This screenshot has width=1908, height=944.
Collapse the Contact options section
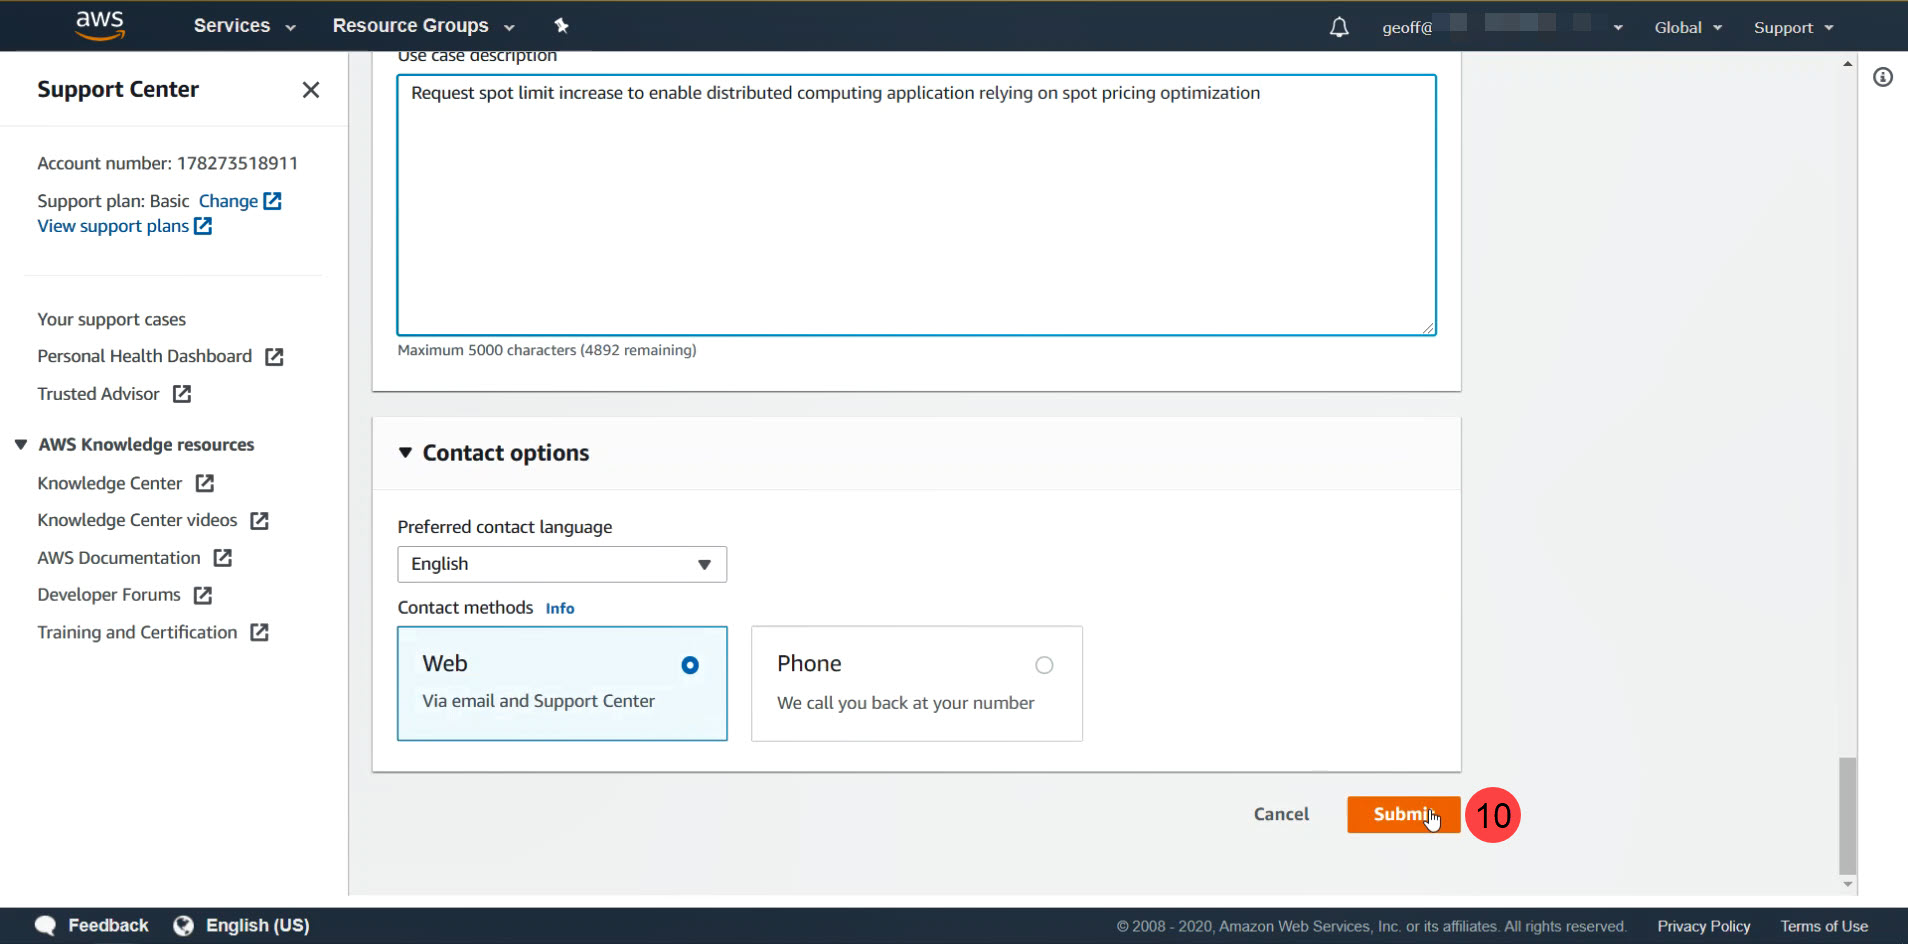[x=405, y=452]
